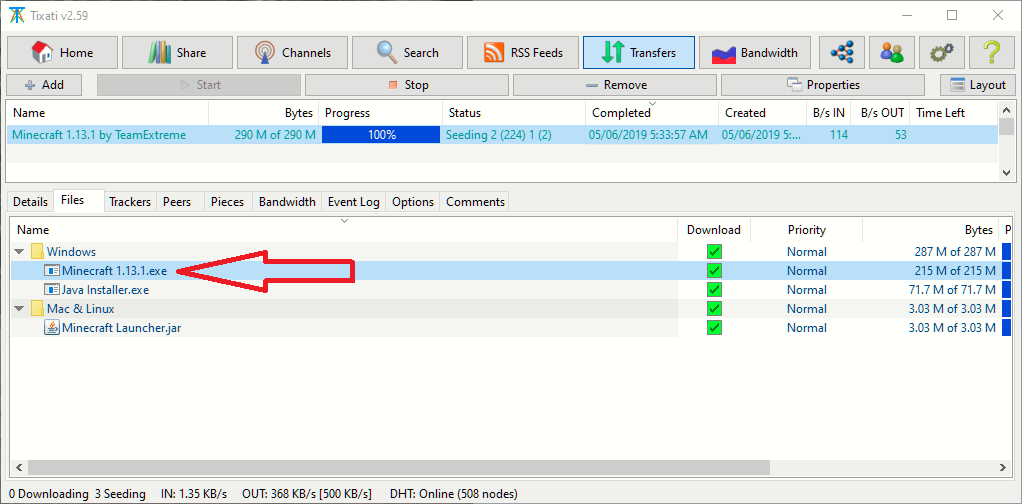1022x504 pixels.
Task: Click the 100% progress bar of the transfer
Action: pos(381,135)
